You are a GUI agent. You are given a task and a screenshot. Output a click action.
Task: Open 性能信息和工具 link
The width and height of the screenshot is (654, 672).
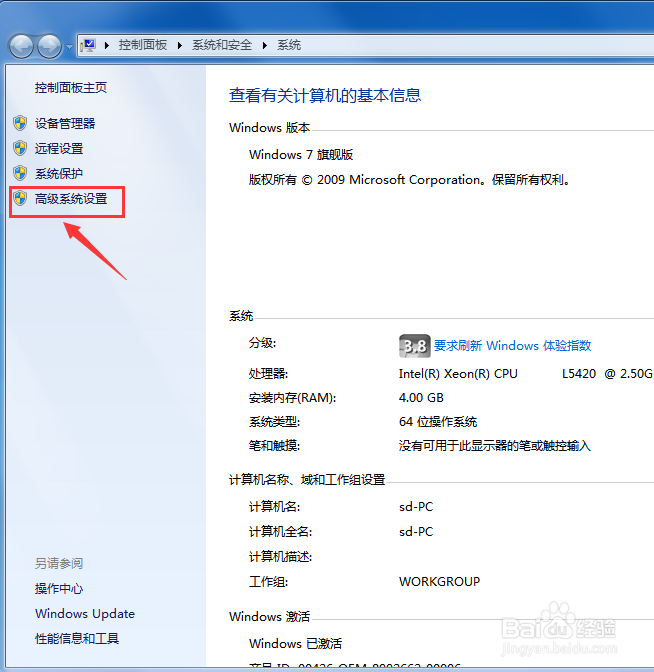tap(77, 638)
